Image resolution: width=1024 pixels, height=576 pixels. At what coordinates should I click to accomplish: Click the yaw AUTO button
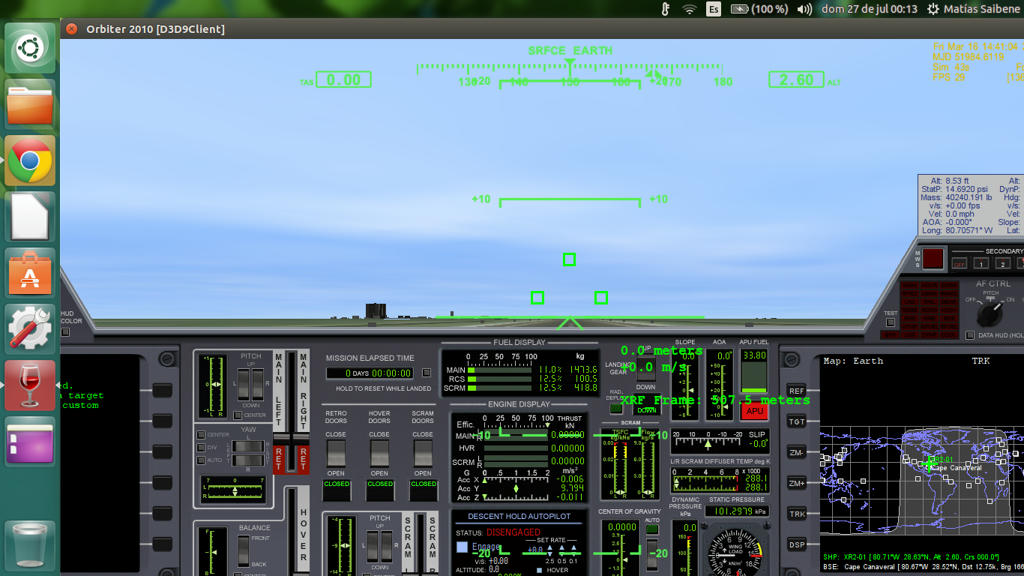(x=201, y=460)
